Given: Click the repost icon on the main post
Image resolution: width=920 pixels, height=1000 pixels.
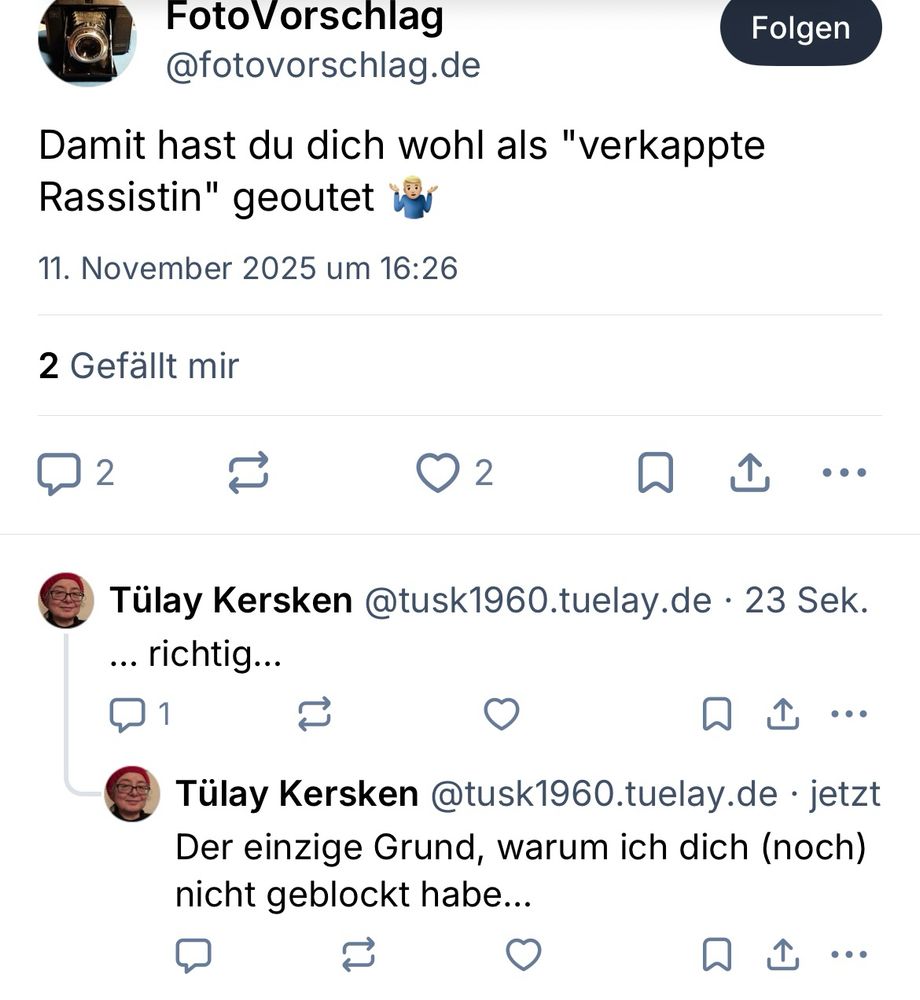Looking at the screenshot, I should click(249, 472).
